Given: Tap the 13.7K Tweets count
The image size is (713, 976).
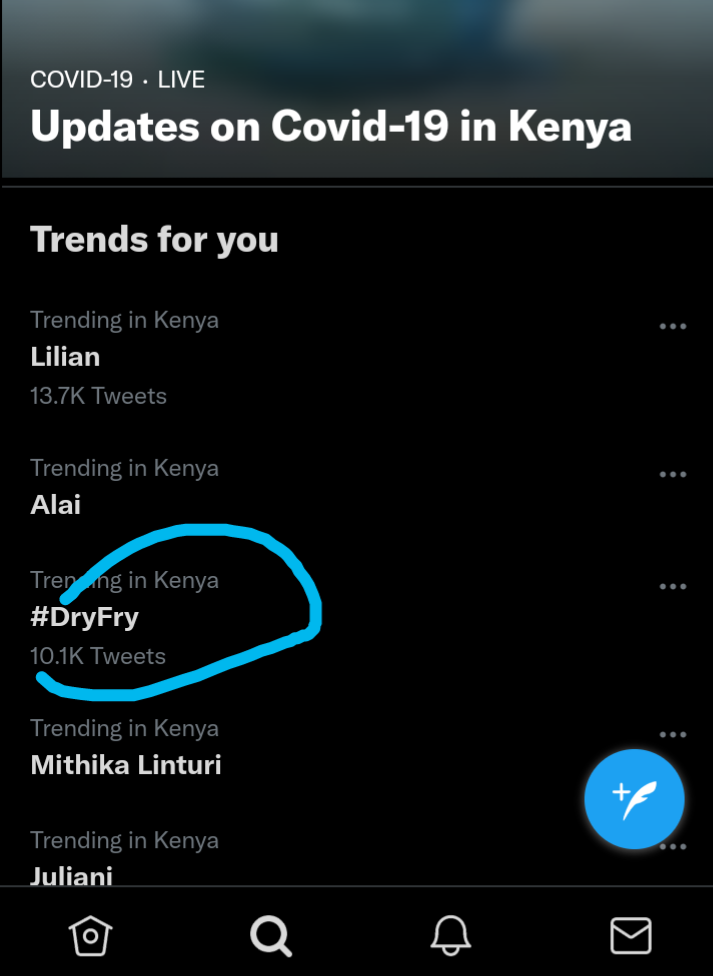Looking at the screenshot, I should (99, 396).
